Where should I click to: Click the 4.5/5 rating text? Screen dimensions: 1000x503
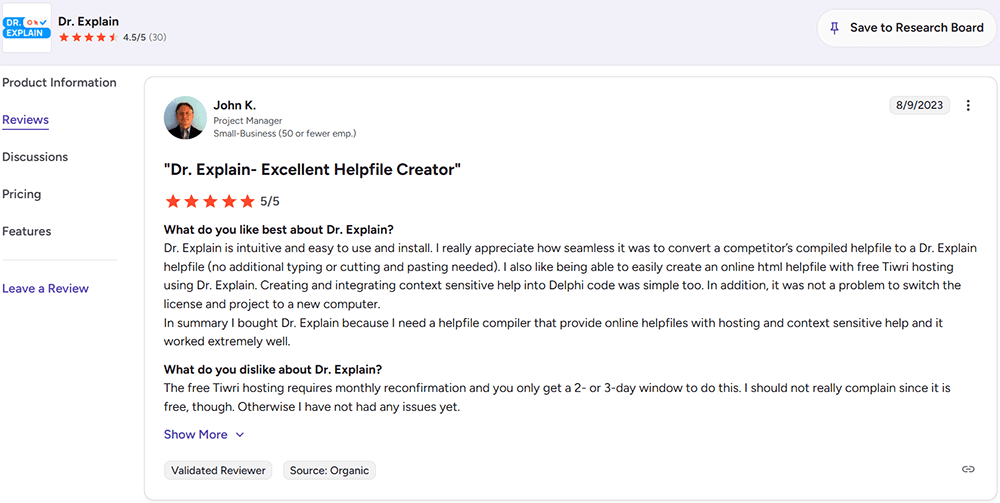point(135,38)
